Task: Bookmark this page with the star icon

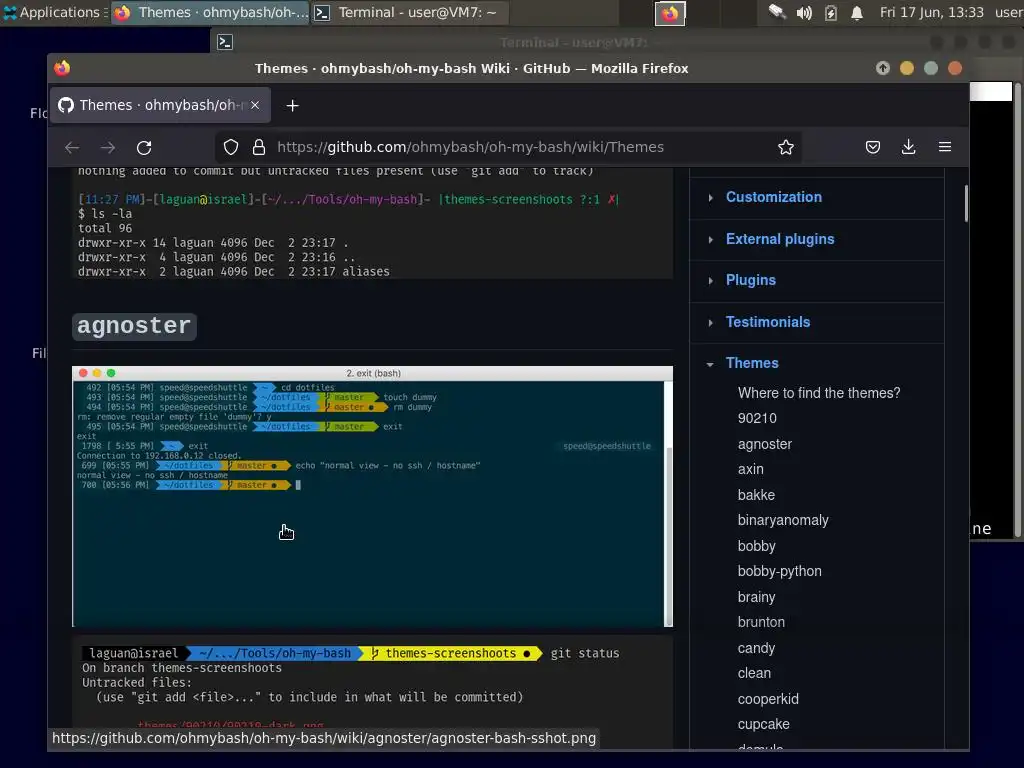Action: [x=786, y=147]
